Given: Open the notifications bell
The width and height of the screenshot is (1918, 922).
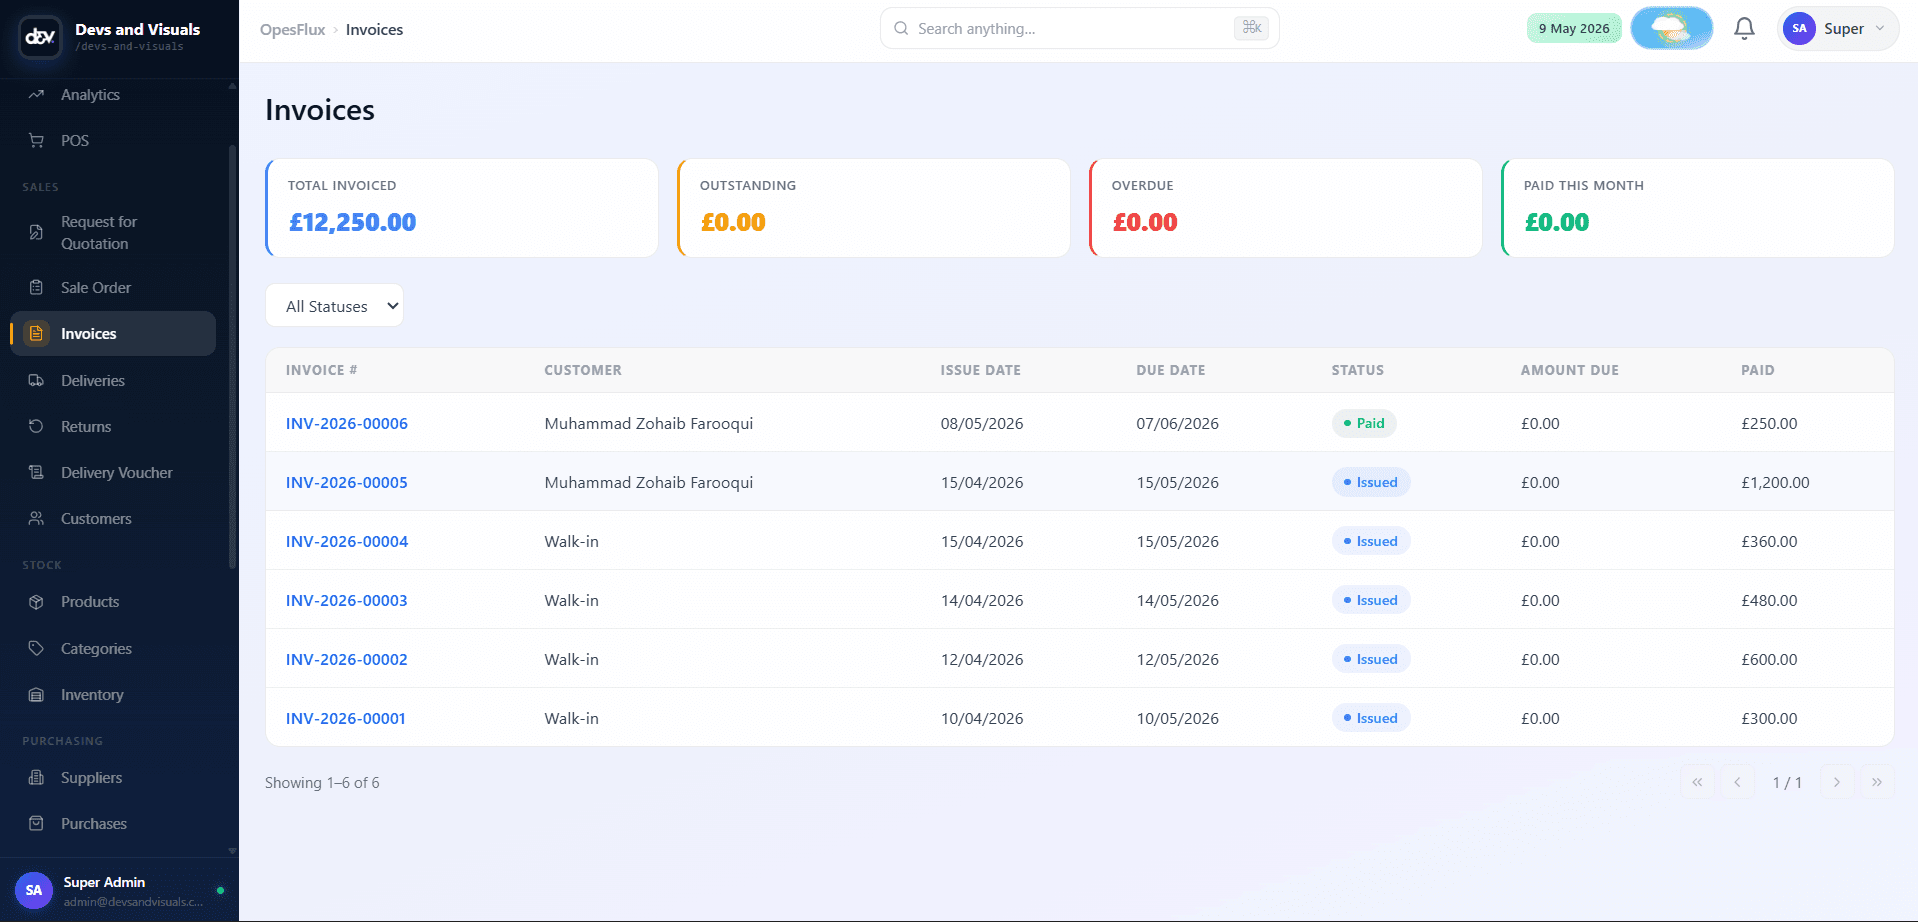Looking at the screenshot, I should tap(1744, 29).
